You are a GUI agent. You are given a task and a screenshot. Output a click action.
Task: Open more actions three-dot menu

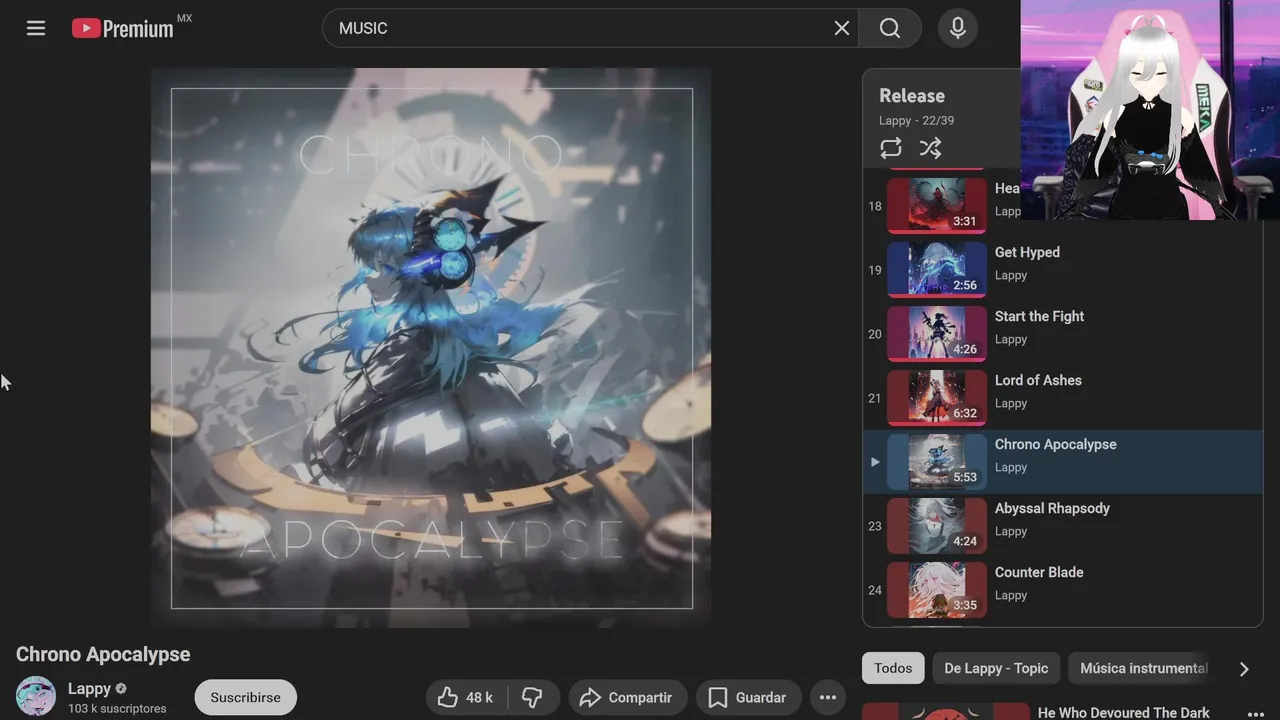pyautogui.click(x=828, y=697)
